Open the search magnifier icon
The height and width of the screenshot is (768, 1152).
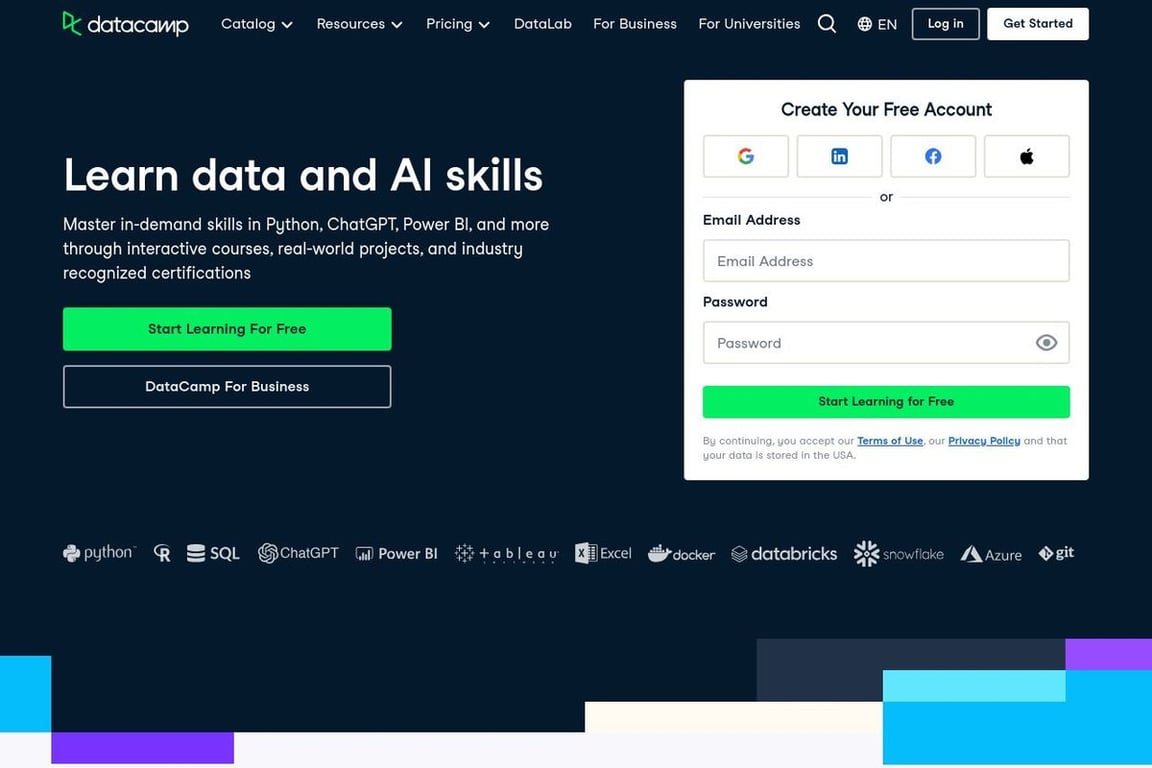pos(827,24)
